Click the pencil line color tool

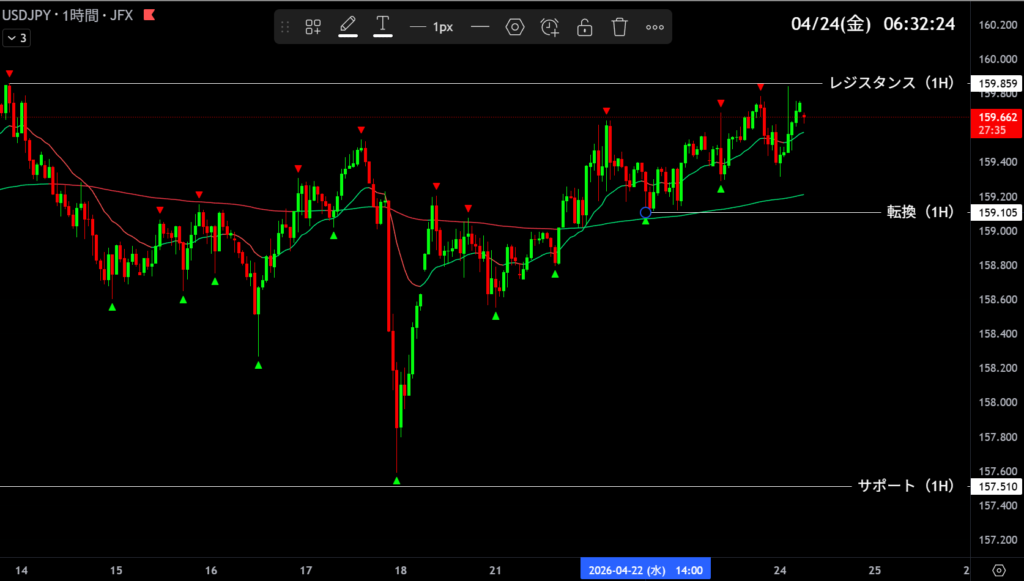[348, 27]
